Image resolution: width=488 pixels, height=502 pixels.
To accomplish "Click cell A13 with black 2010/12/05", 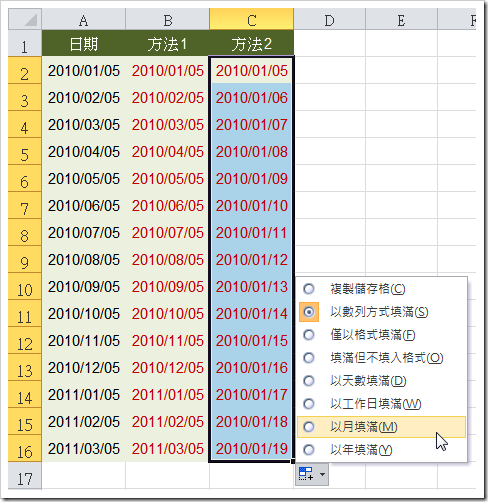I will [84, 367].
